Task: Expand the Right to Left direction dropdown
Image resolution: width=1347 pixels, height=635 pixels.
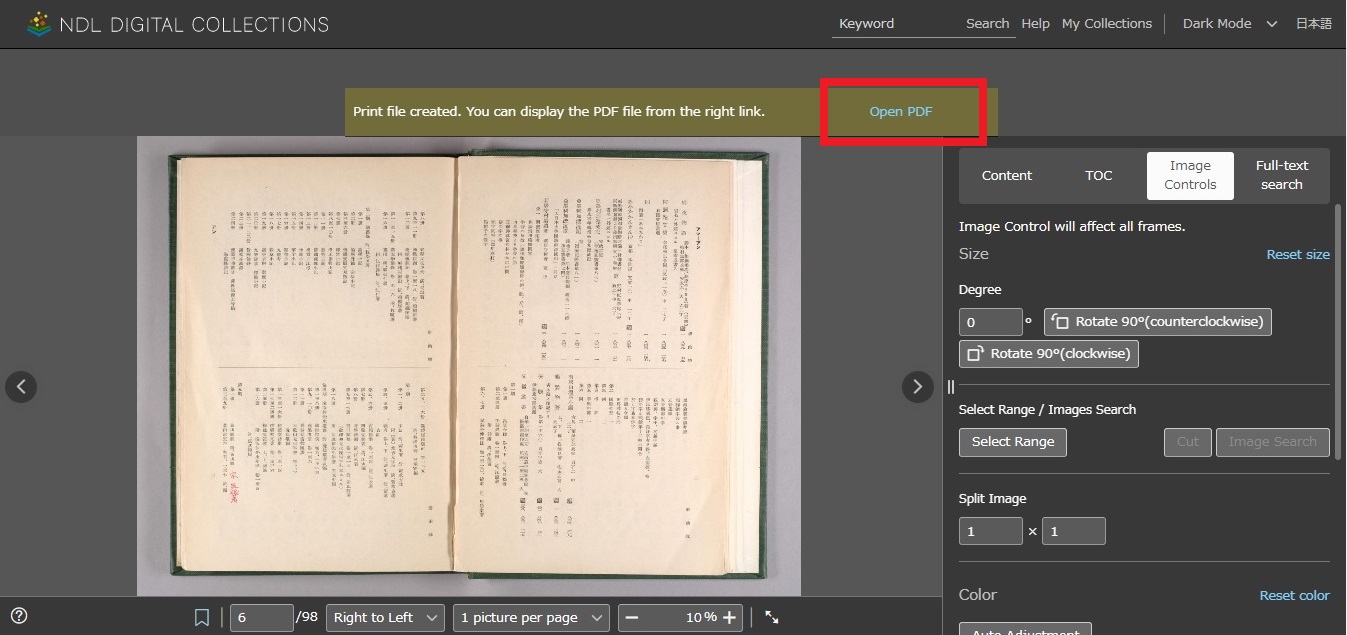Action: click(387, 617)
